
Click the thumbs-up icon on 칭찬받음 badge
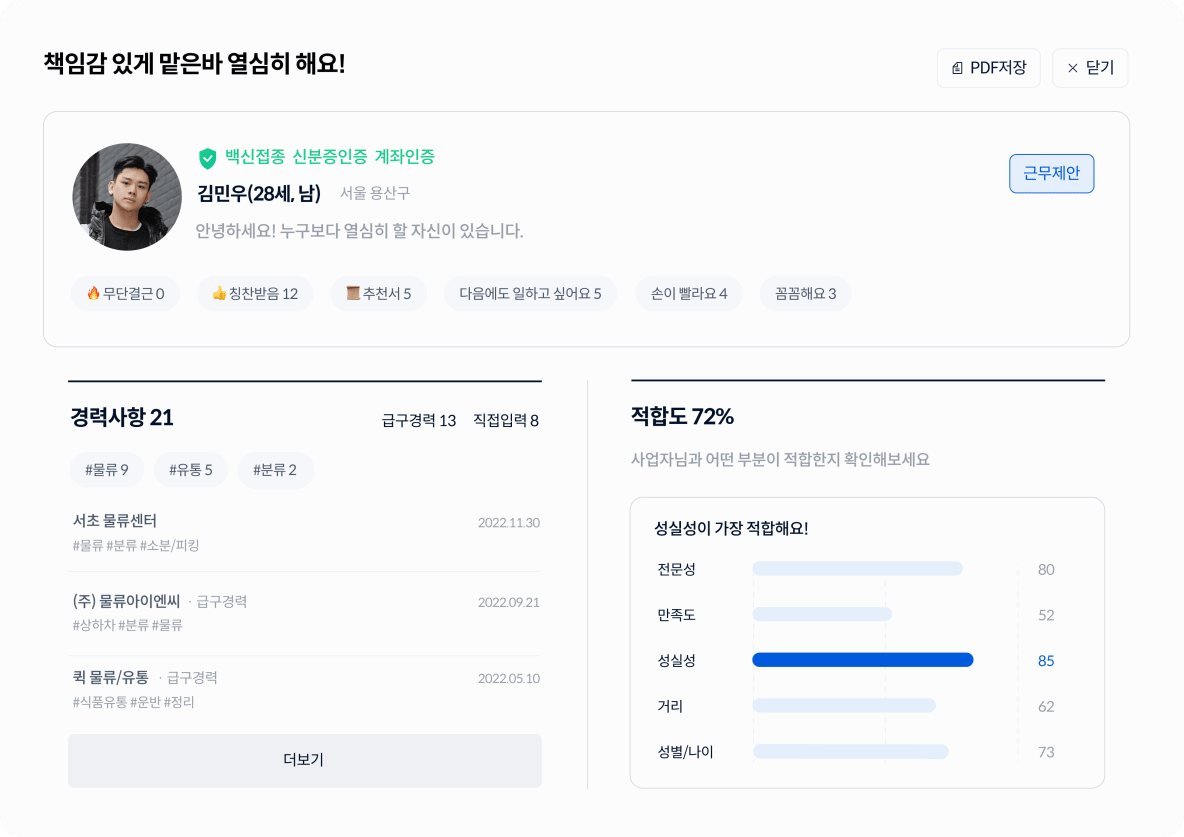click(216, 293)
